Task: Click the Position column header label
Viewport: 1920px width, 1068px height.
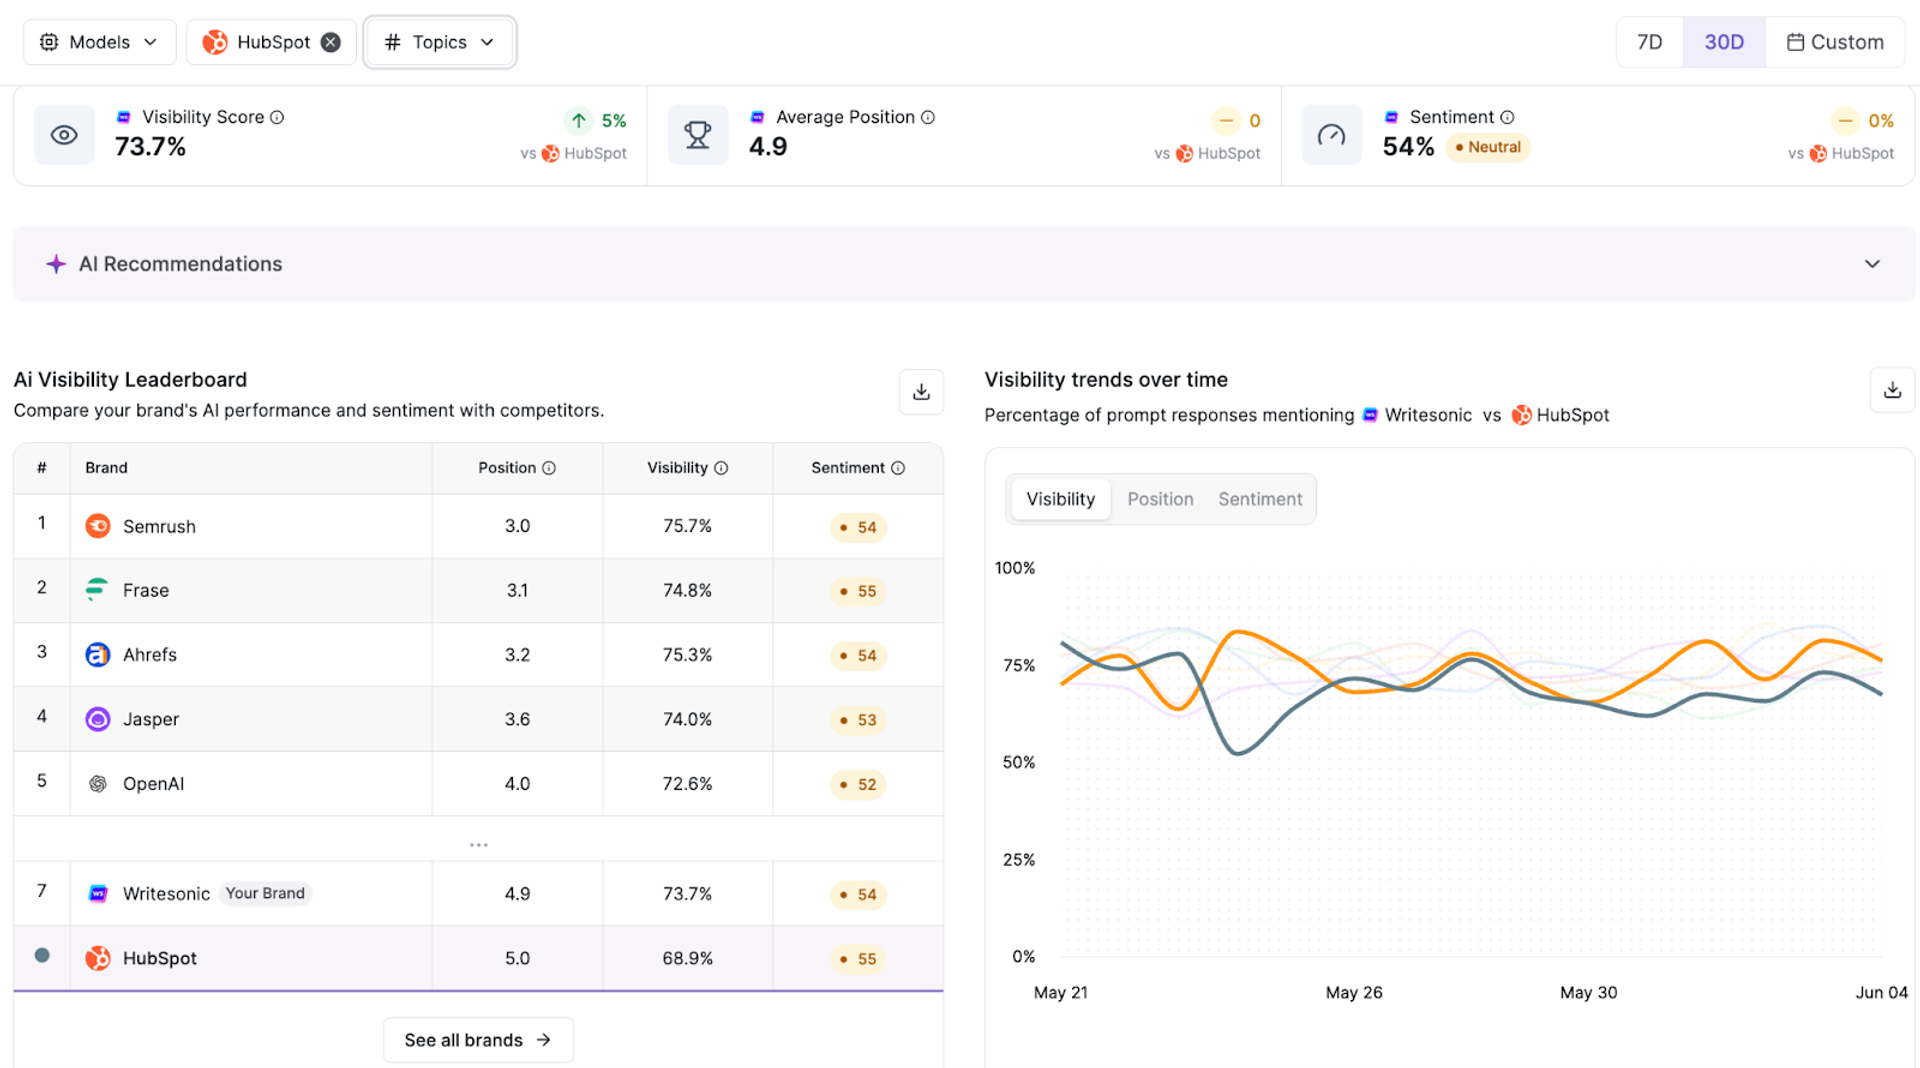Action: [507, 468]
